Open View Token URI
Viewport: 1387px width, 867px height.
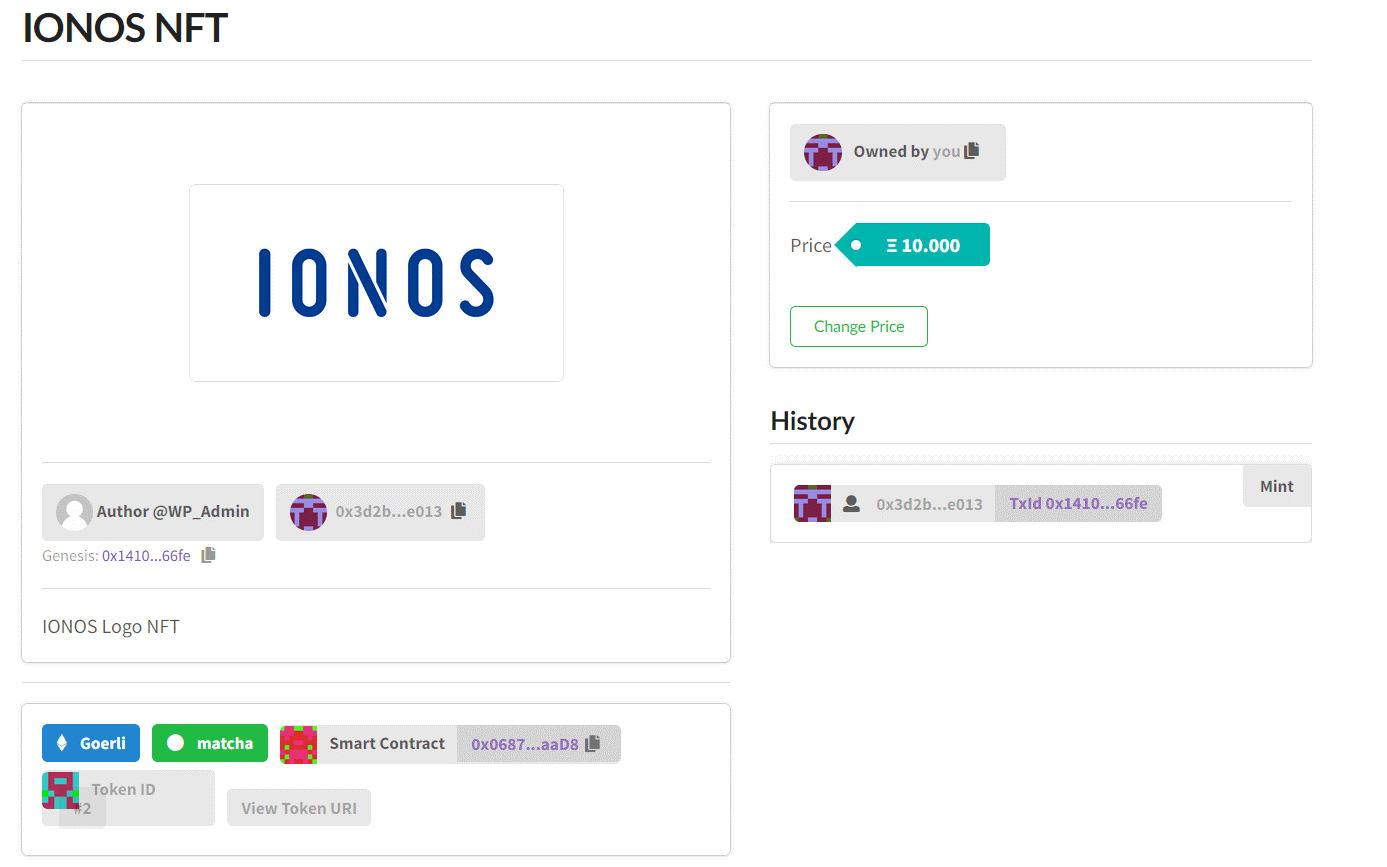click(x=299, y=808)
